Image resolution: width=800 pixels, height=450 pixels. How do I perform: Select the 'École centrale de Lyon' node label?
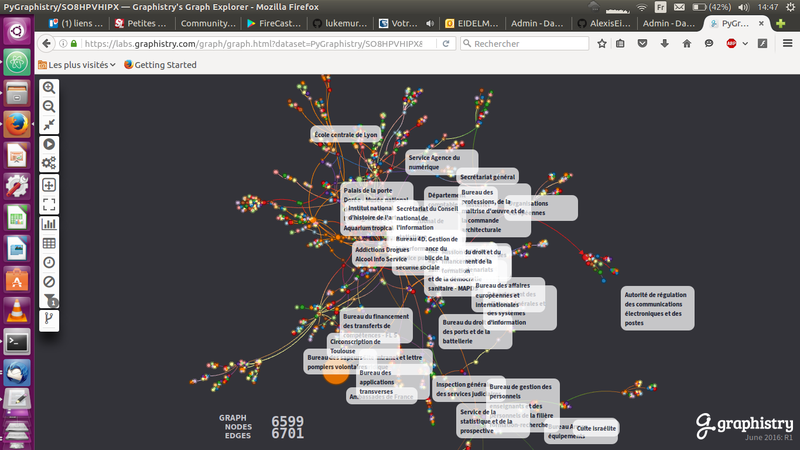345,134
